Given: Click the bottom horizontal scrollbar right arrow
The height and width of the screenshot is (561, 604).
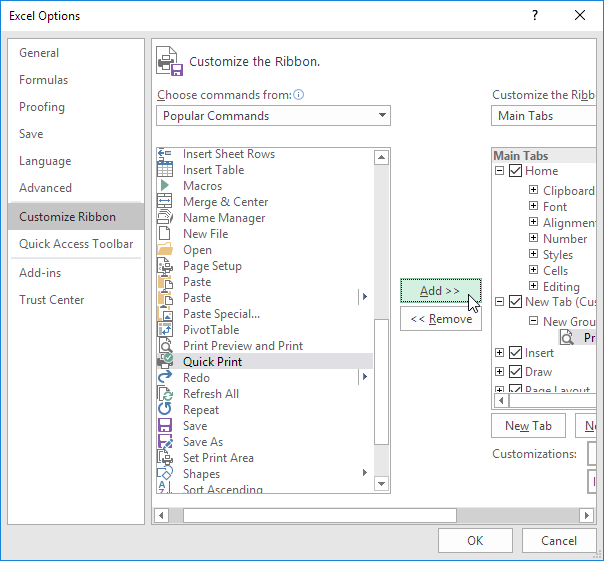Looking at the screenshot, I should [587, 515].
